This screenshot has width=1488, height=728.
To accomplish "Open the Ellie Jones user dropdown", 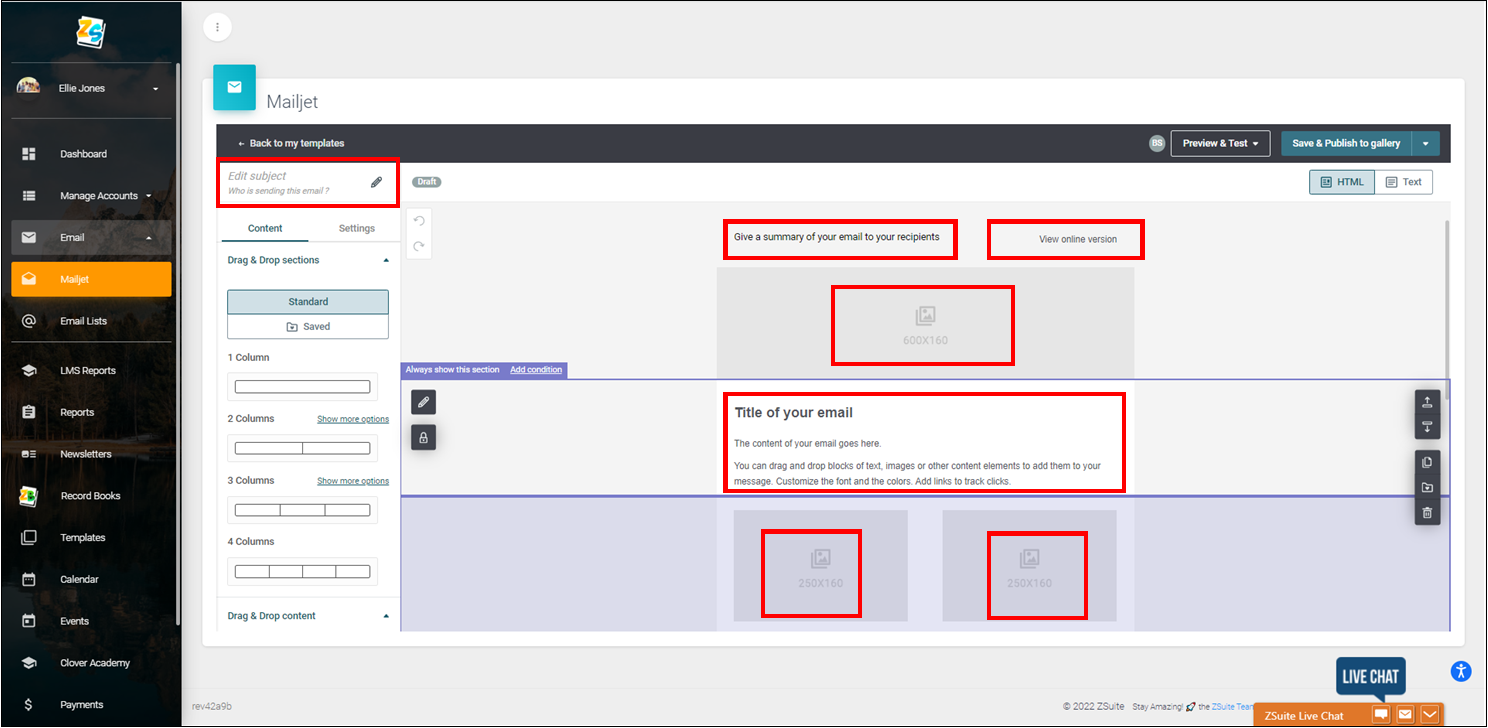I will [x=92, y=88].
